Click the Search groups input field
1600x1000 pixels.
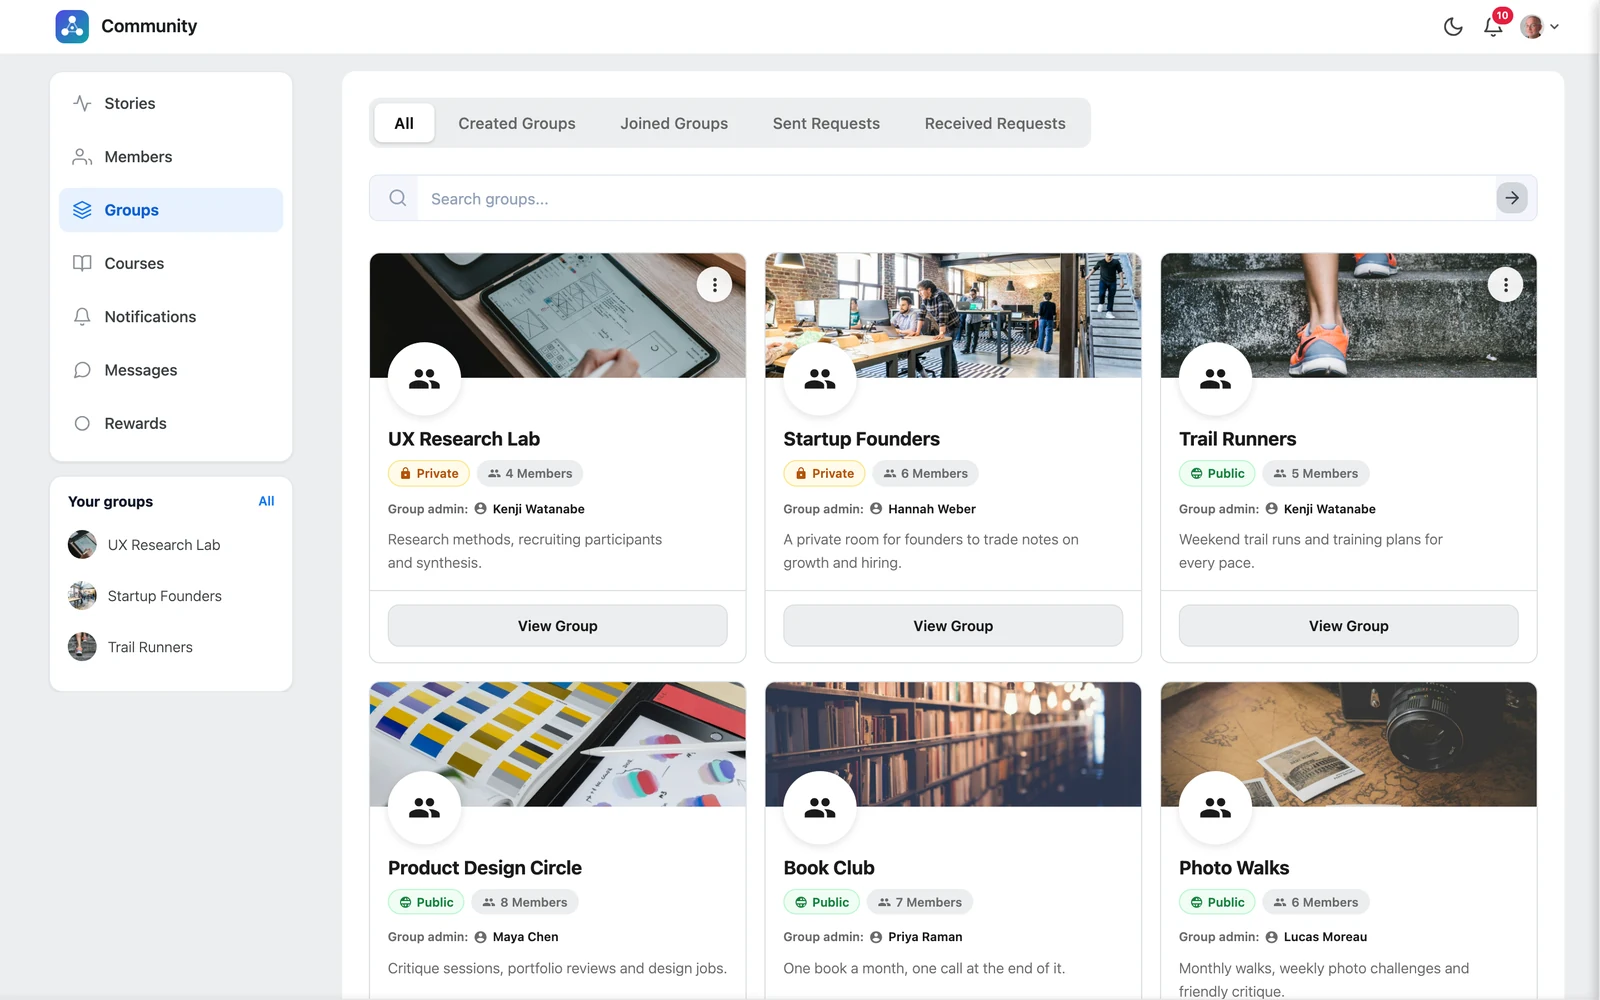956,198
